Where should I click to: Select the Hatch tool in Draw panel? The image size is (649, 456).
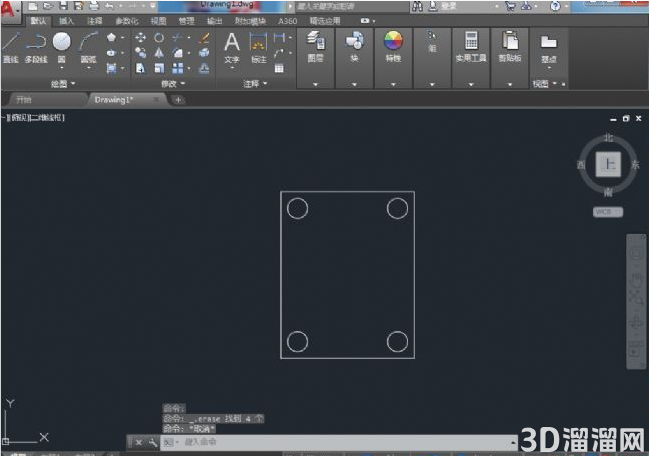click(x=111, y=68)
